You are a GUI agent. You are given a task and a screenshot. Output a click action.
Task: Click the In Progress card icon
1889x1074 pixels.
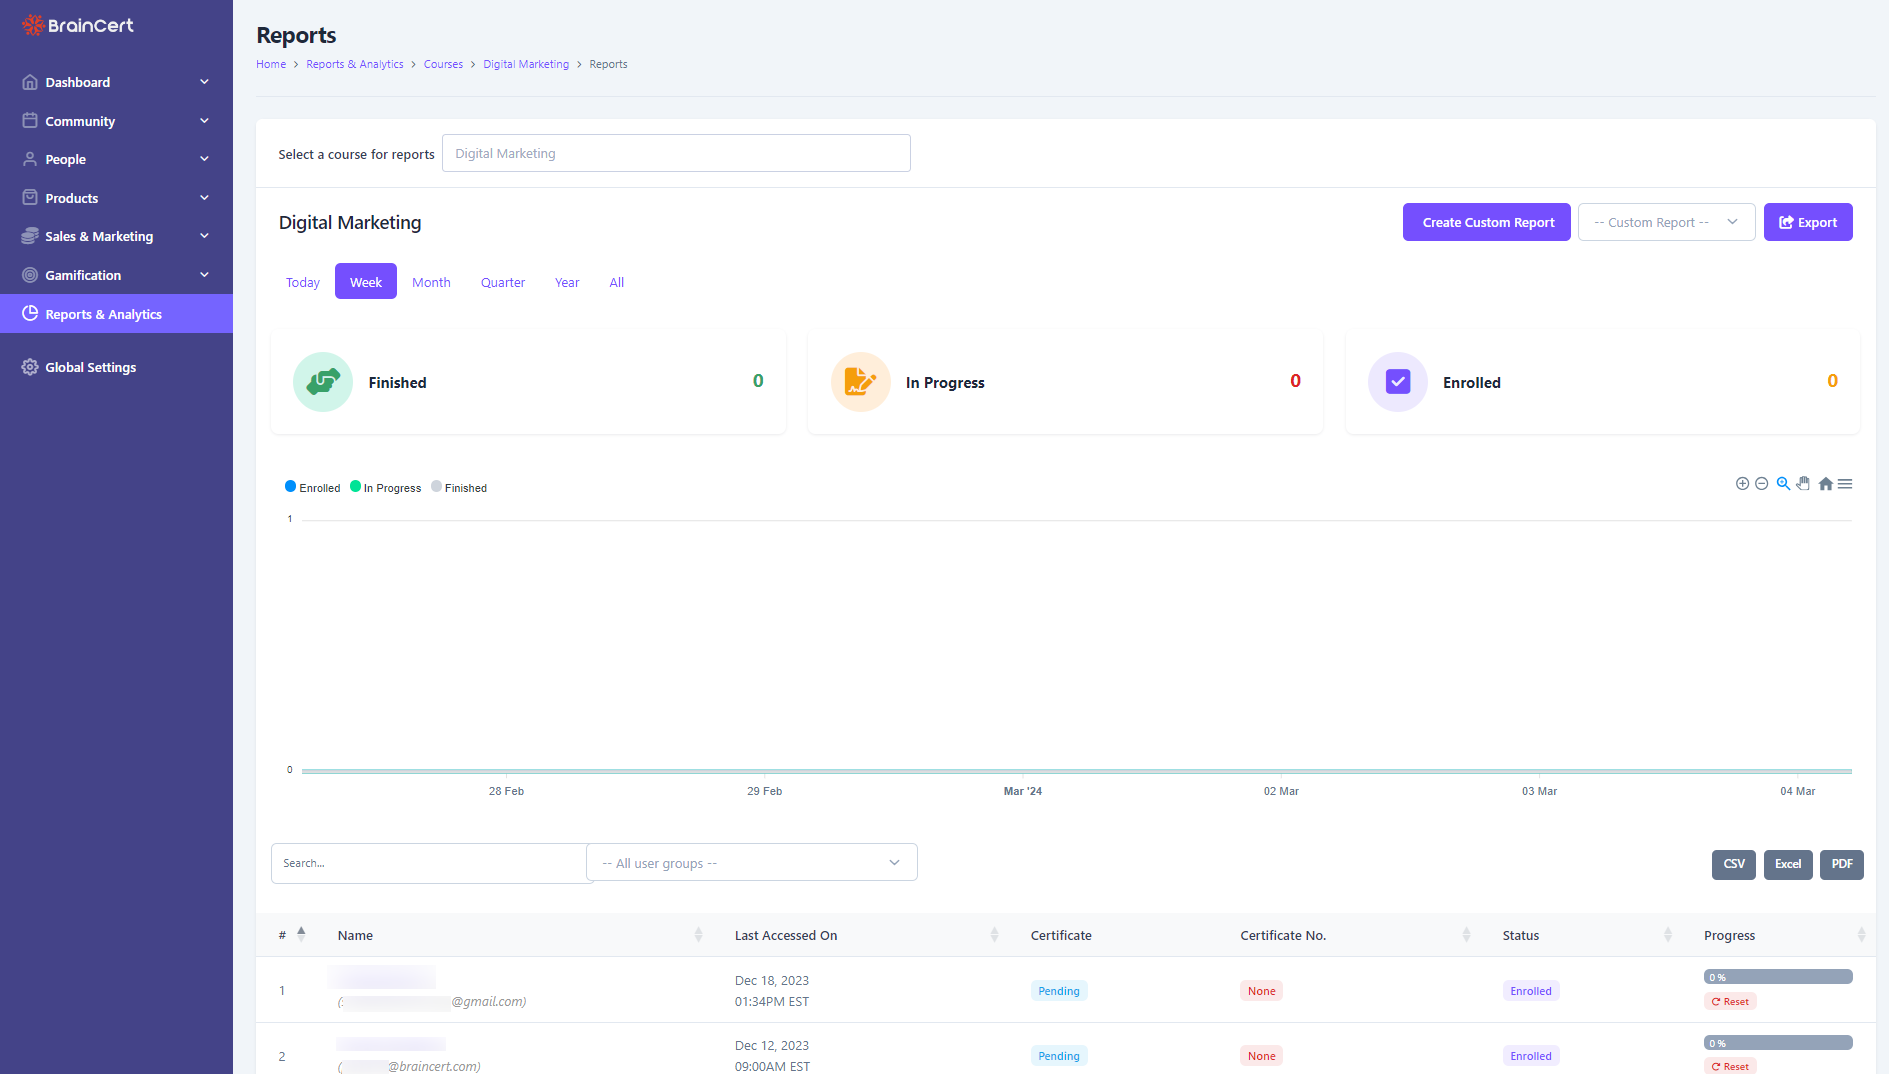tap(861, 382)
